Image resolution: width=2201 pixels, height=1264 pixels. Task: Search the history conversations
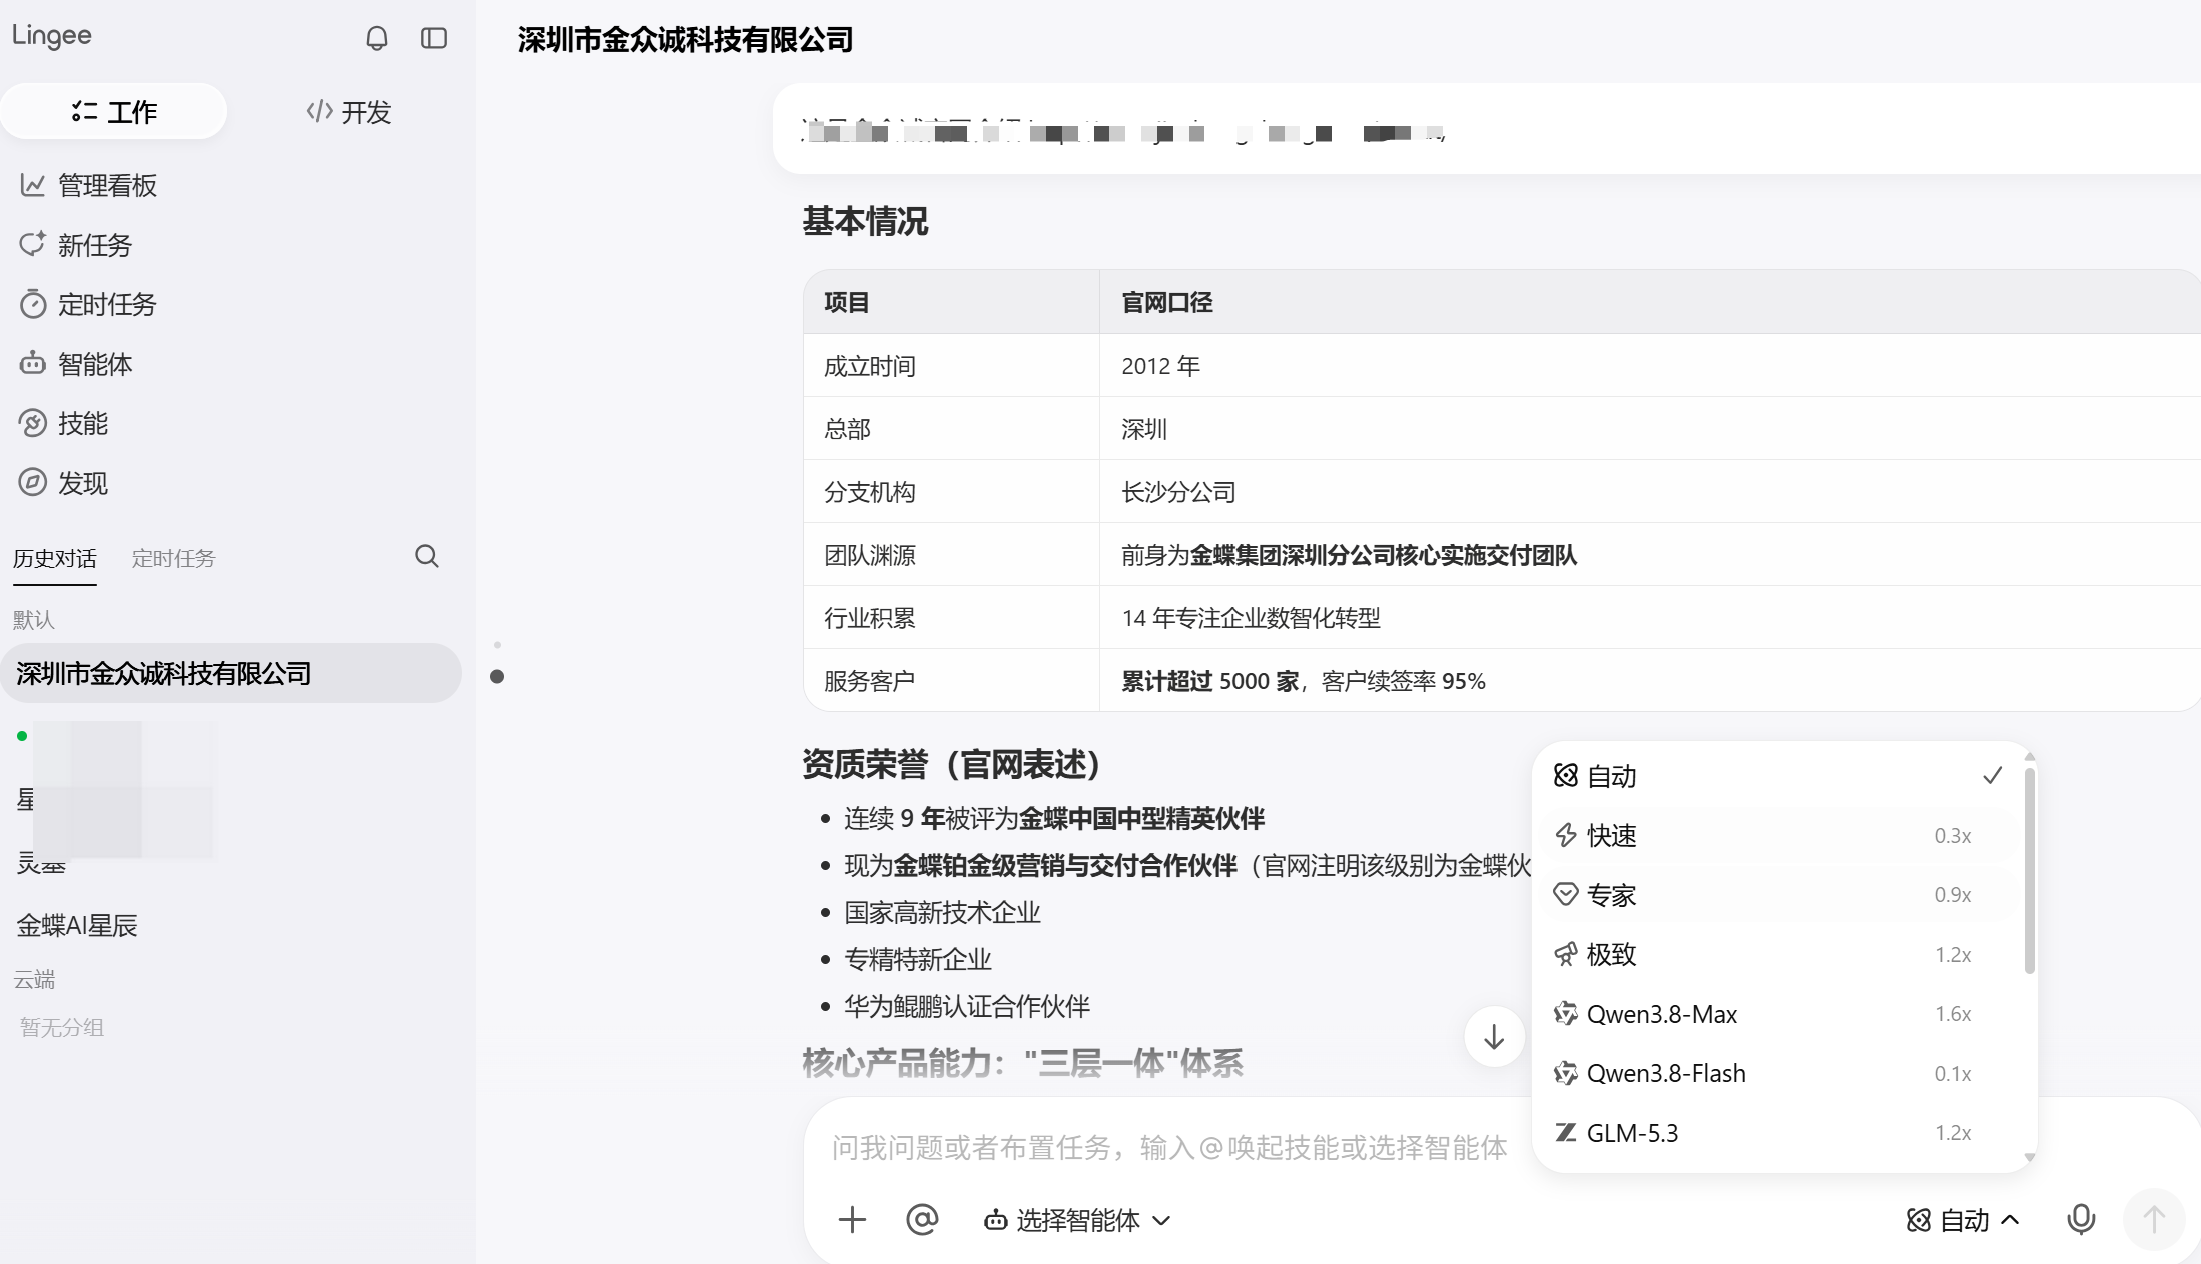click(427, 556)
